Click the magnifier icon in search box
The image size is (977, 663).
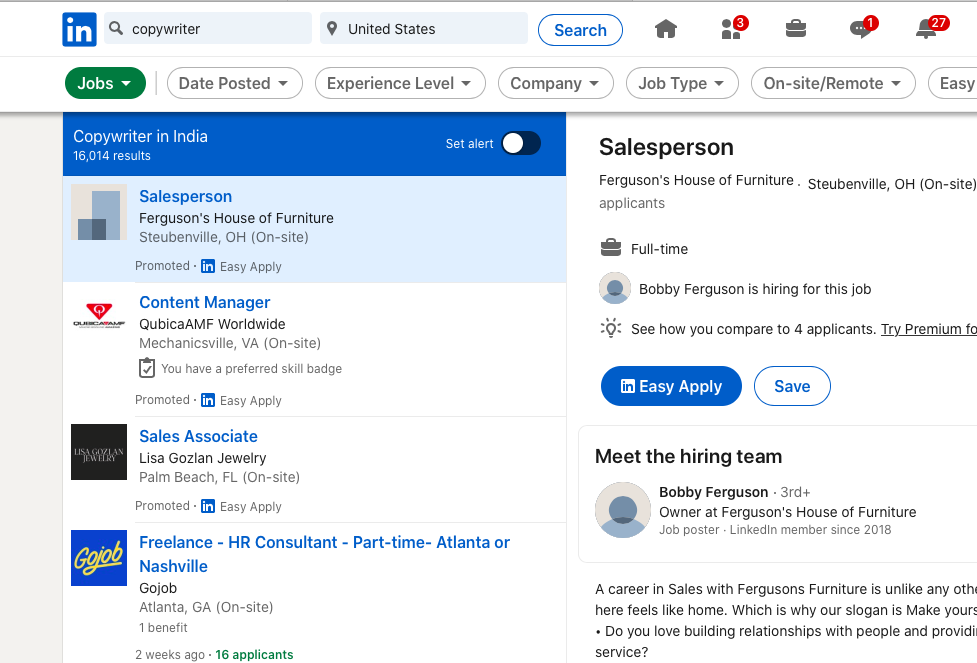click(116, 28)
